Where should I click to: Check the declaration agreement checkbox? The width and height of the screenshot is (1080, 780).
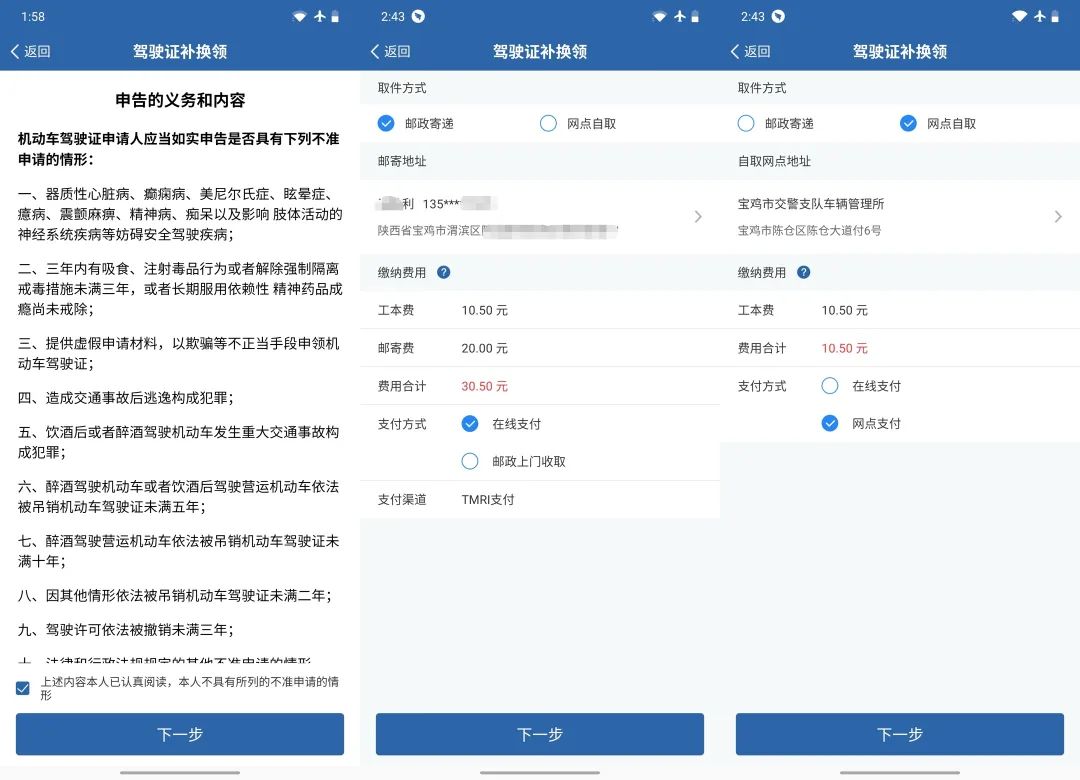(x=23, y=687)
